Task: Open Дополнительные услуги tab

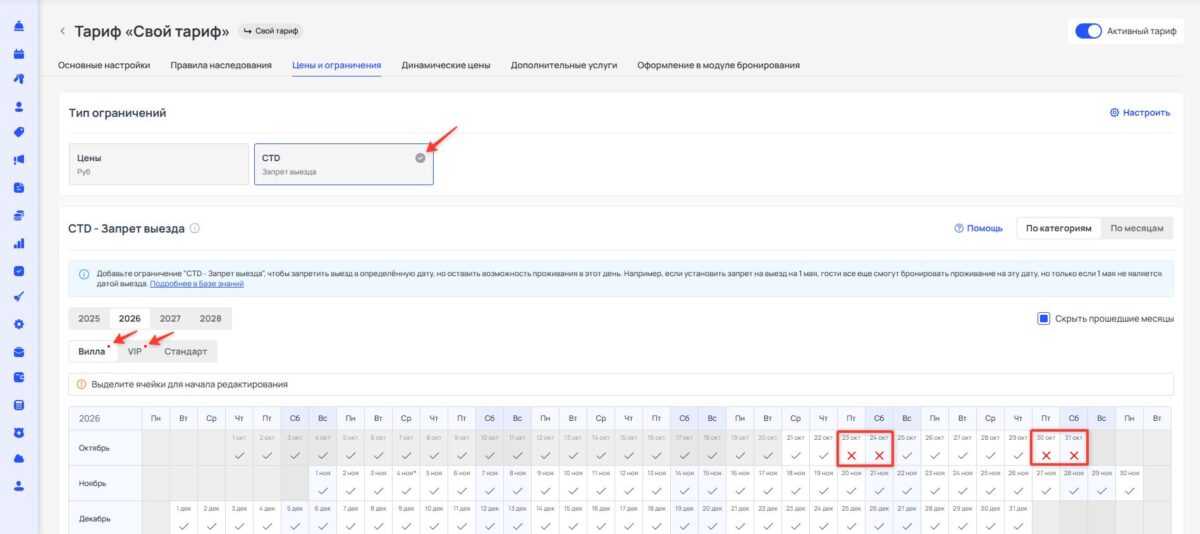Action: point(564,65)
